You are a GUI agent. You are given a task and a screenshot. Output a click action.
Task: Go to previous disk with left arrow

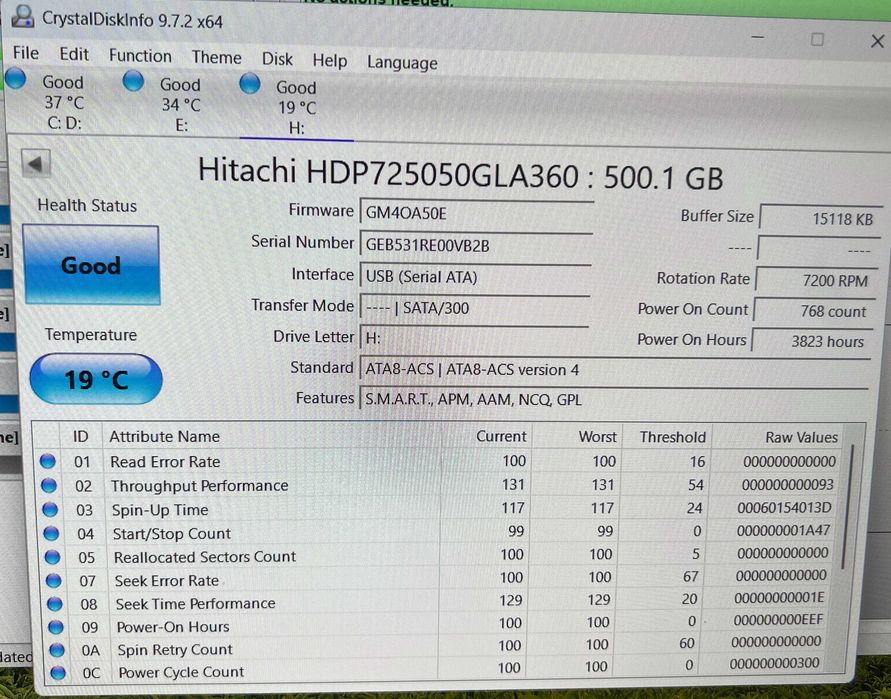click(36, 164)
